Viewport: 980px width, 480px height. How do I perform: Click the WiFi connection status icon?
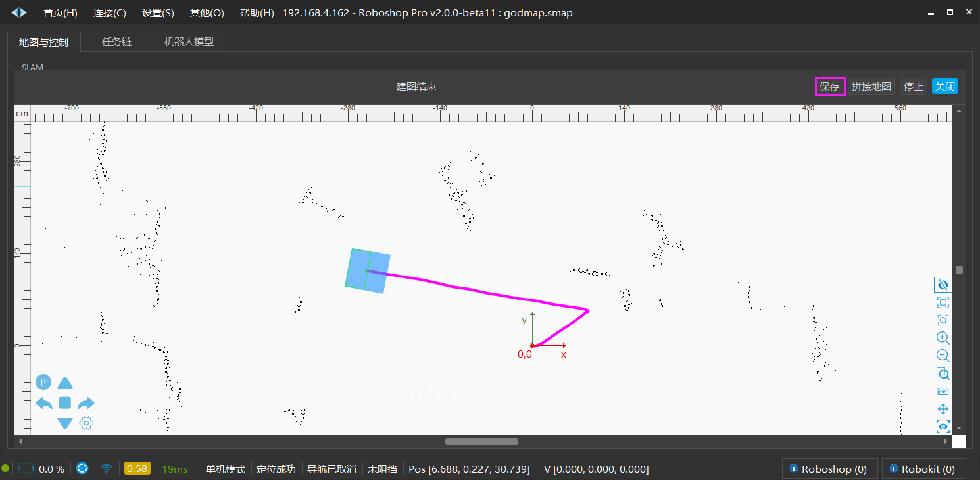point(106,468)
